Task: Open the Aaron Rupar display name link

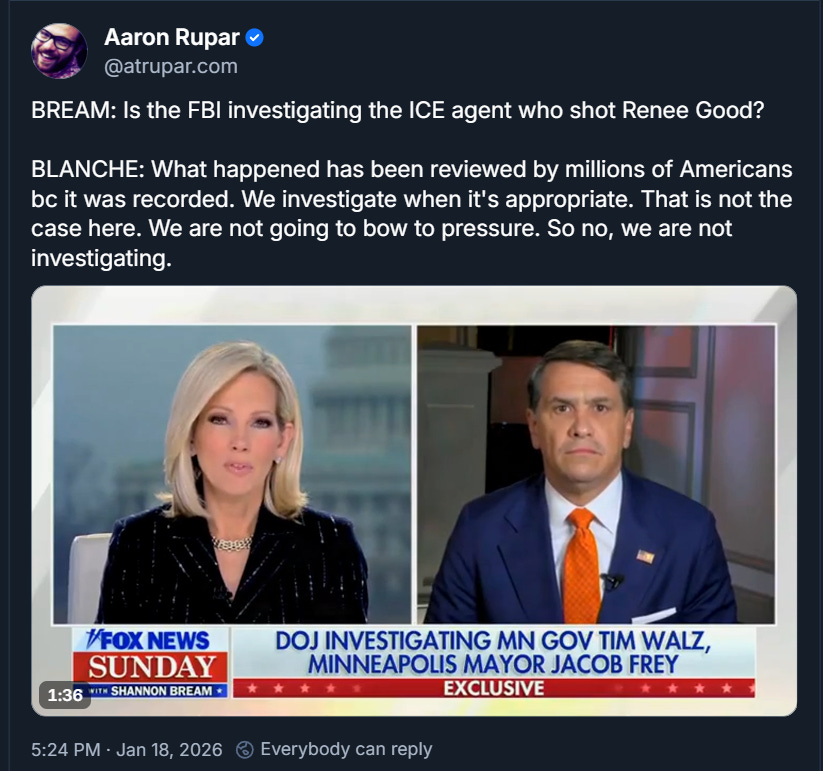Action: pyautogui.click(x=172, y=37)
